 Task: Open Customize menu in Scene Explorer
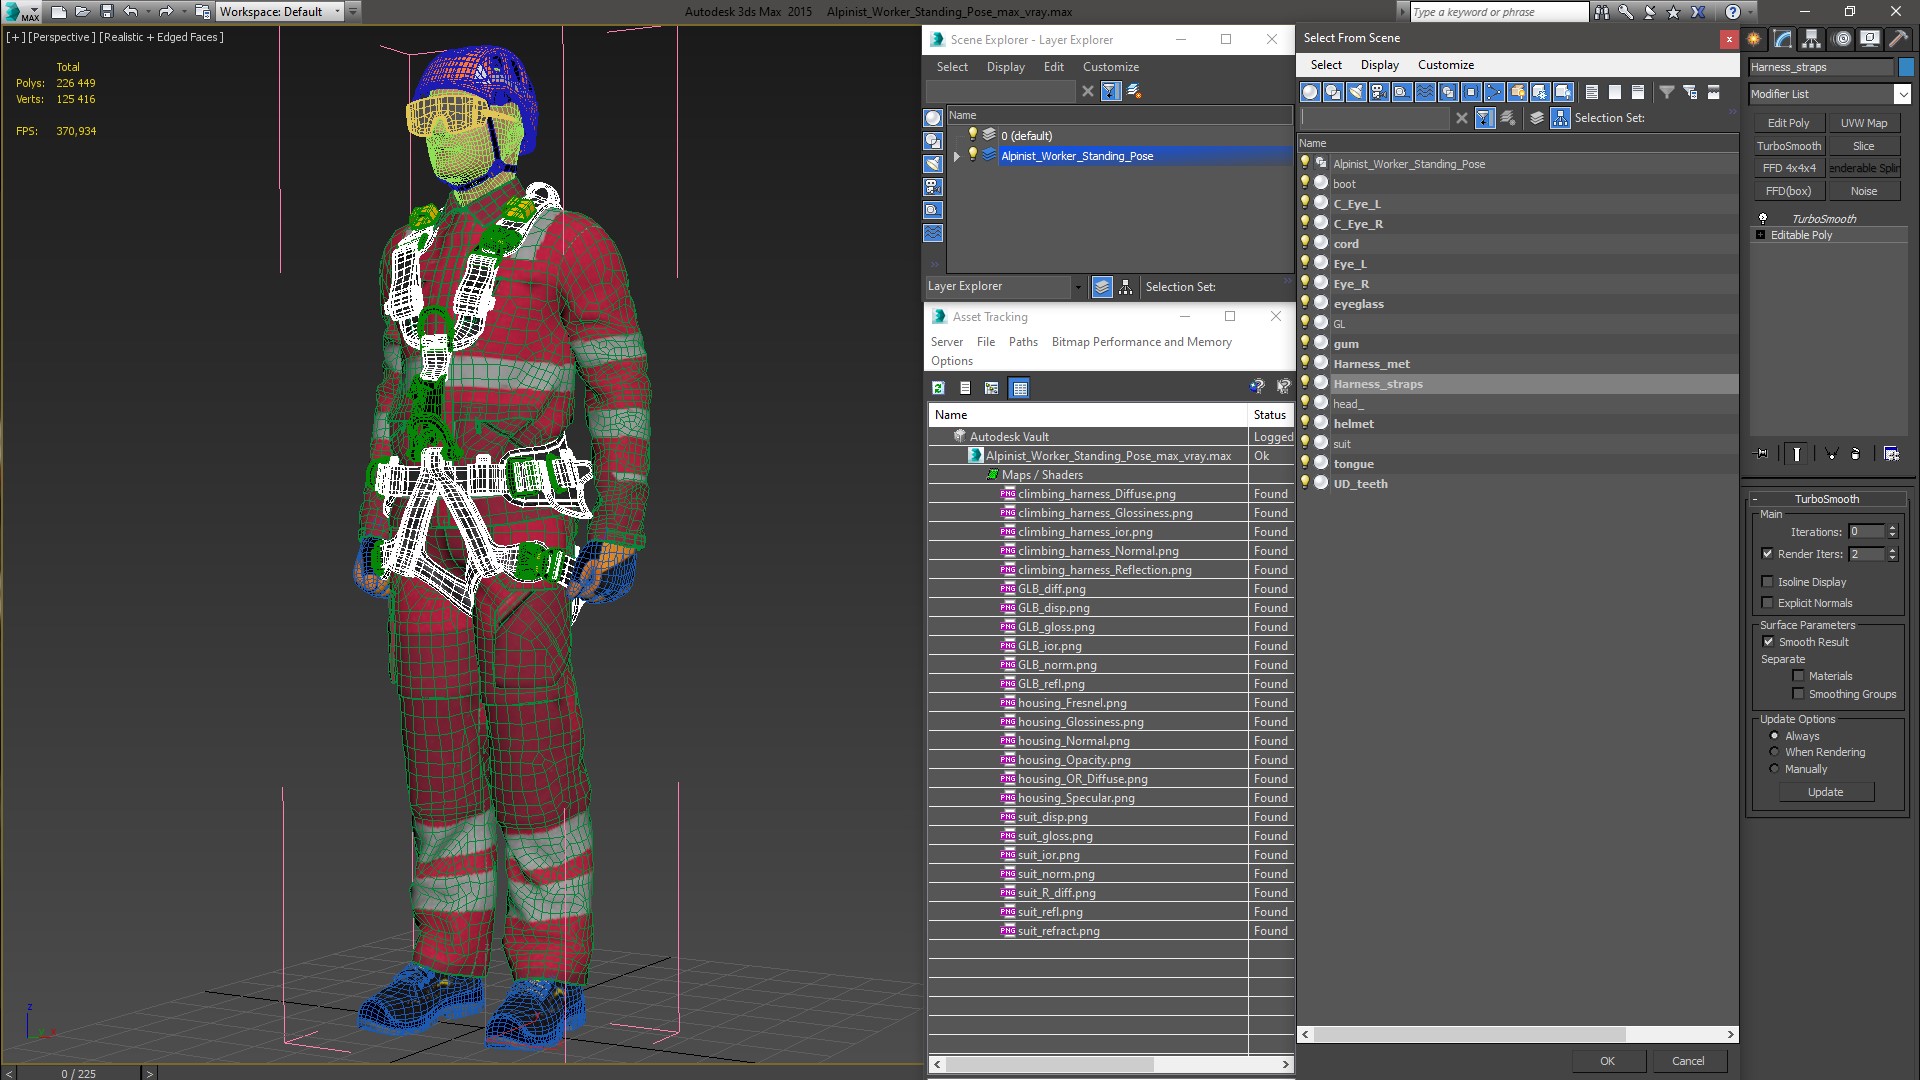tap(1110, 67)
